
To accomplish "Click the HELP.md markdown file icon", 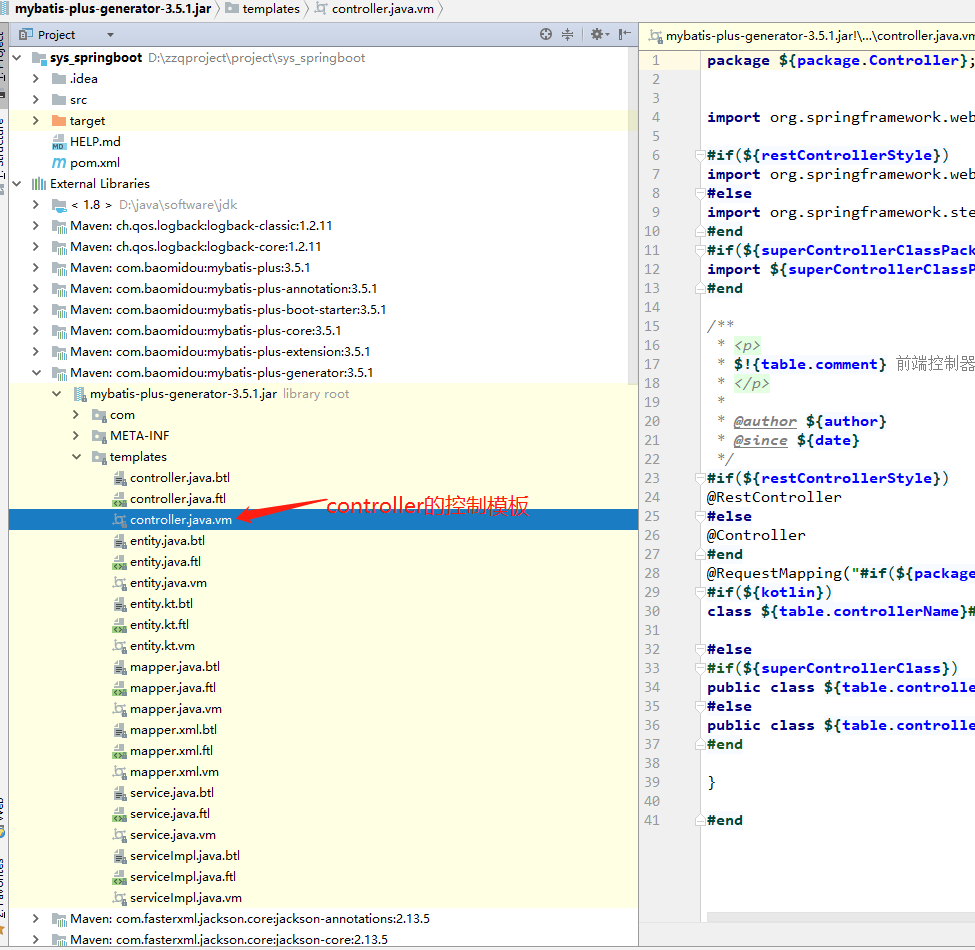I will pos(59,142).
